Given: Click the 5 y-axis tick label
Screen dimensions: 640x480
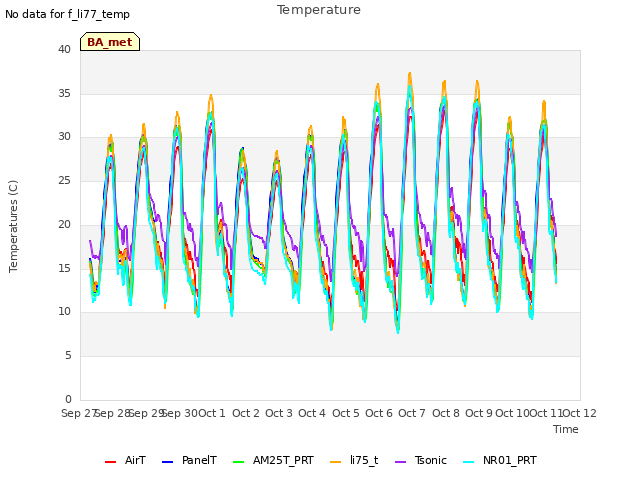Looking at the screenshot, I should [68, 356].
